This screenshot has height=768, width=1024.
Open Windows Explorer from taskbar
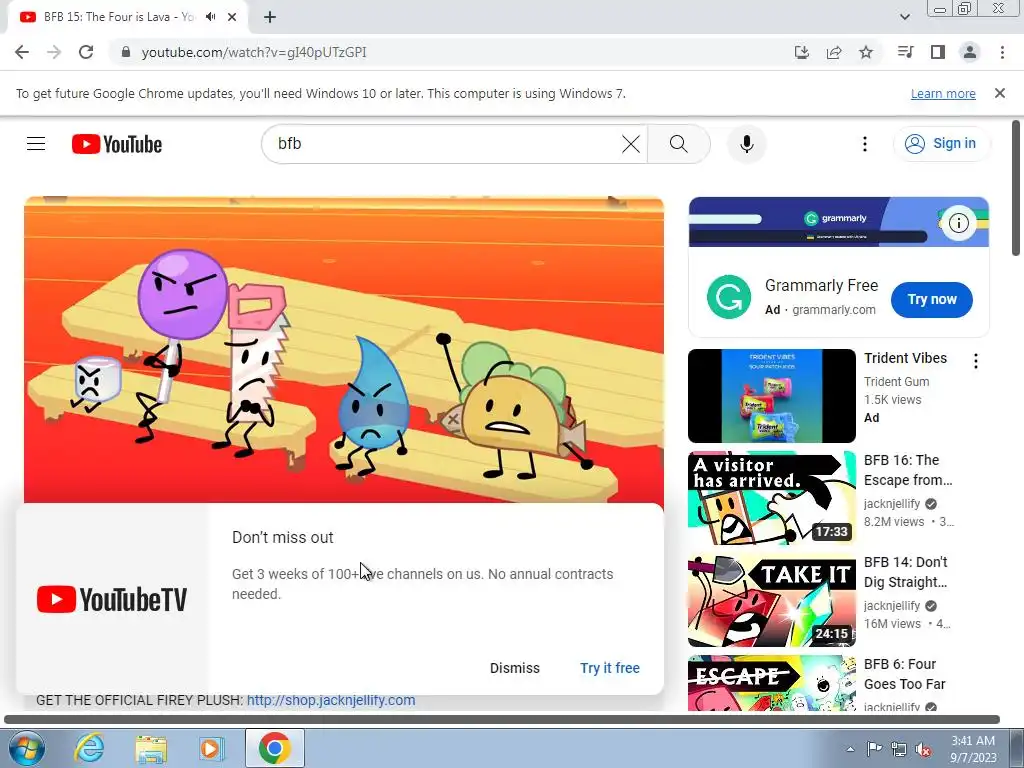(151, 748)
